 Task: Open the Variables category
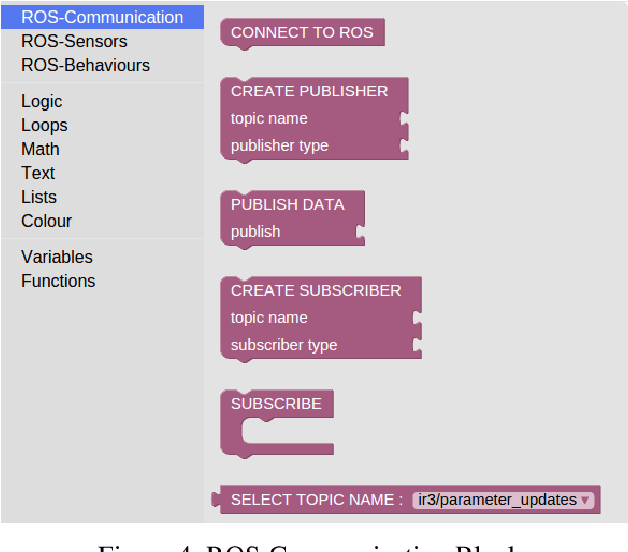click(56, 257)
